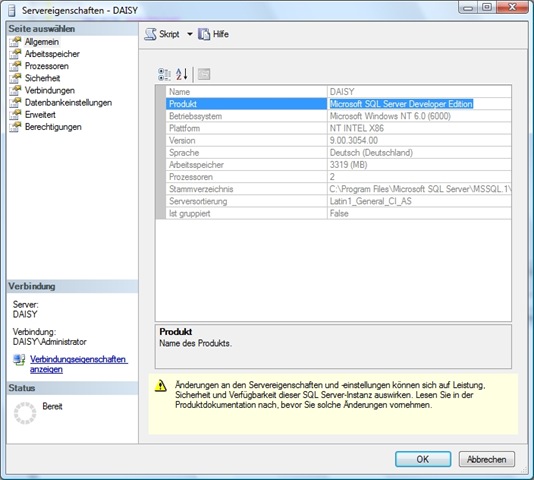Select the Erweitert page

pyautogui.click(x=40, y=115)
